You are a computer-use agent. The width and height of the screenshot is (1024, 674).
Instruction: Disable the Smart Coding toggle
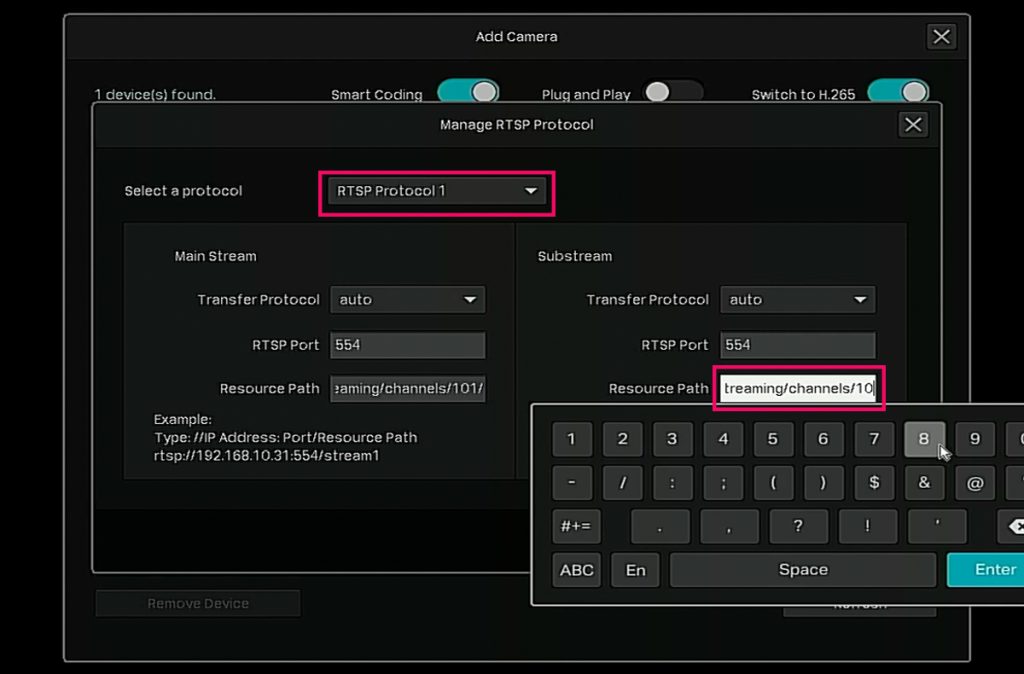[x=467, y=93]
